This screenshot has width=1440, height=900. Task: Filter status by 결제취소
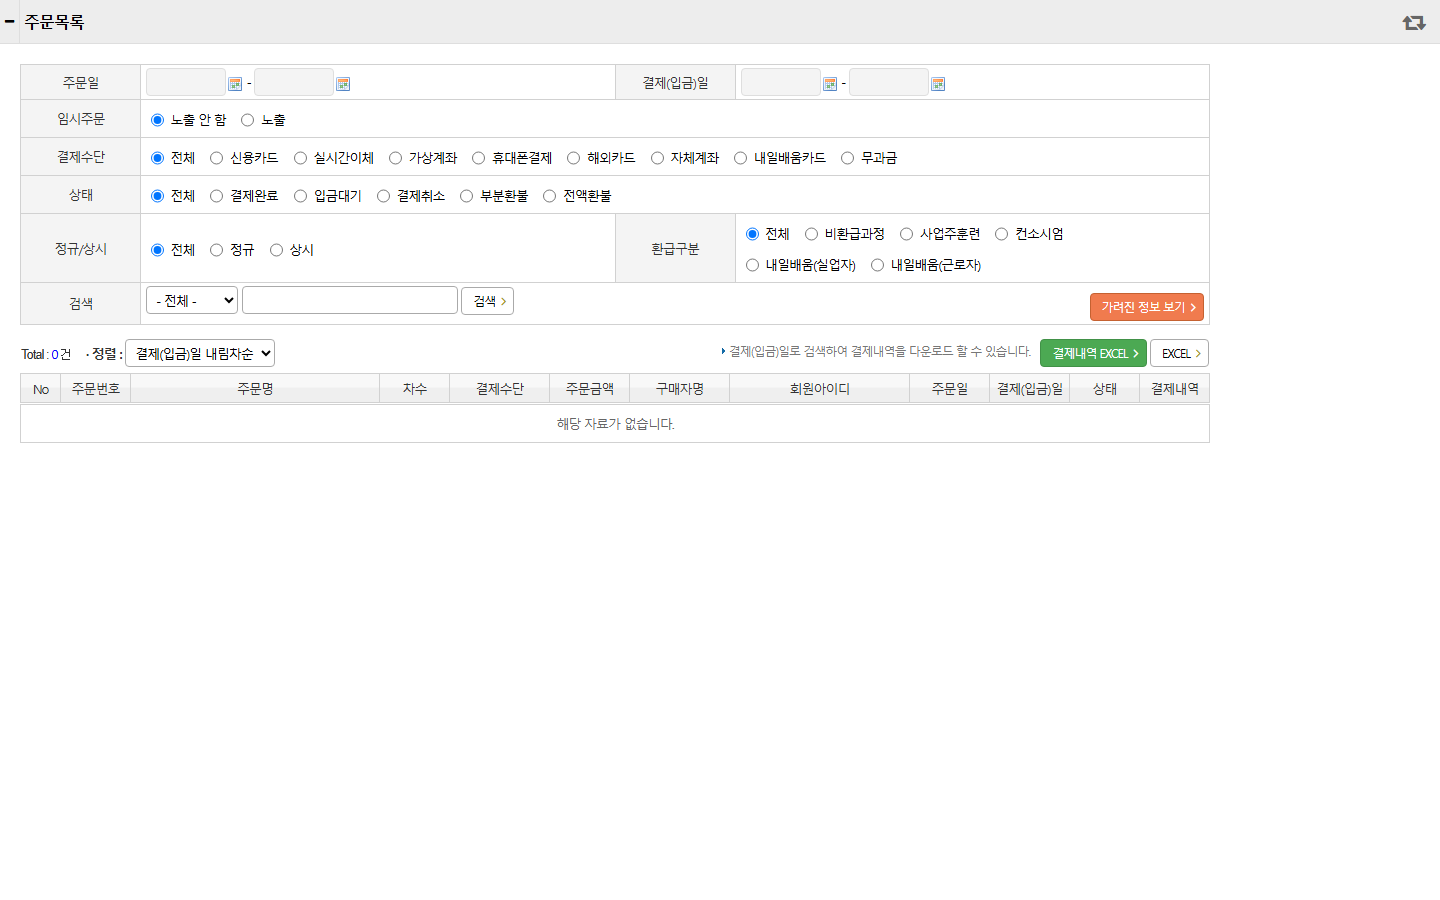pyautogui.click(x=383, y=196)
